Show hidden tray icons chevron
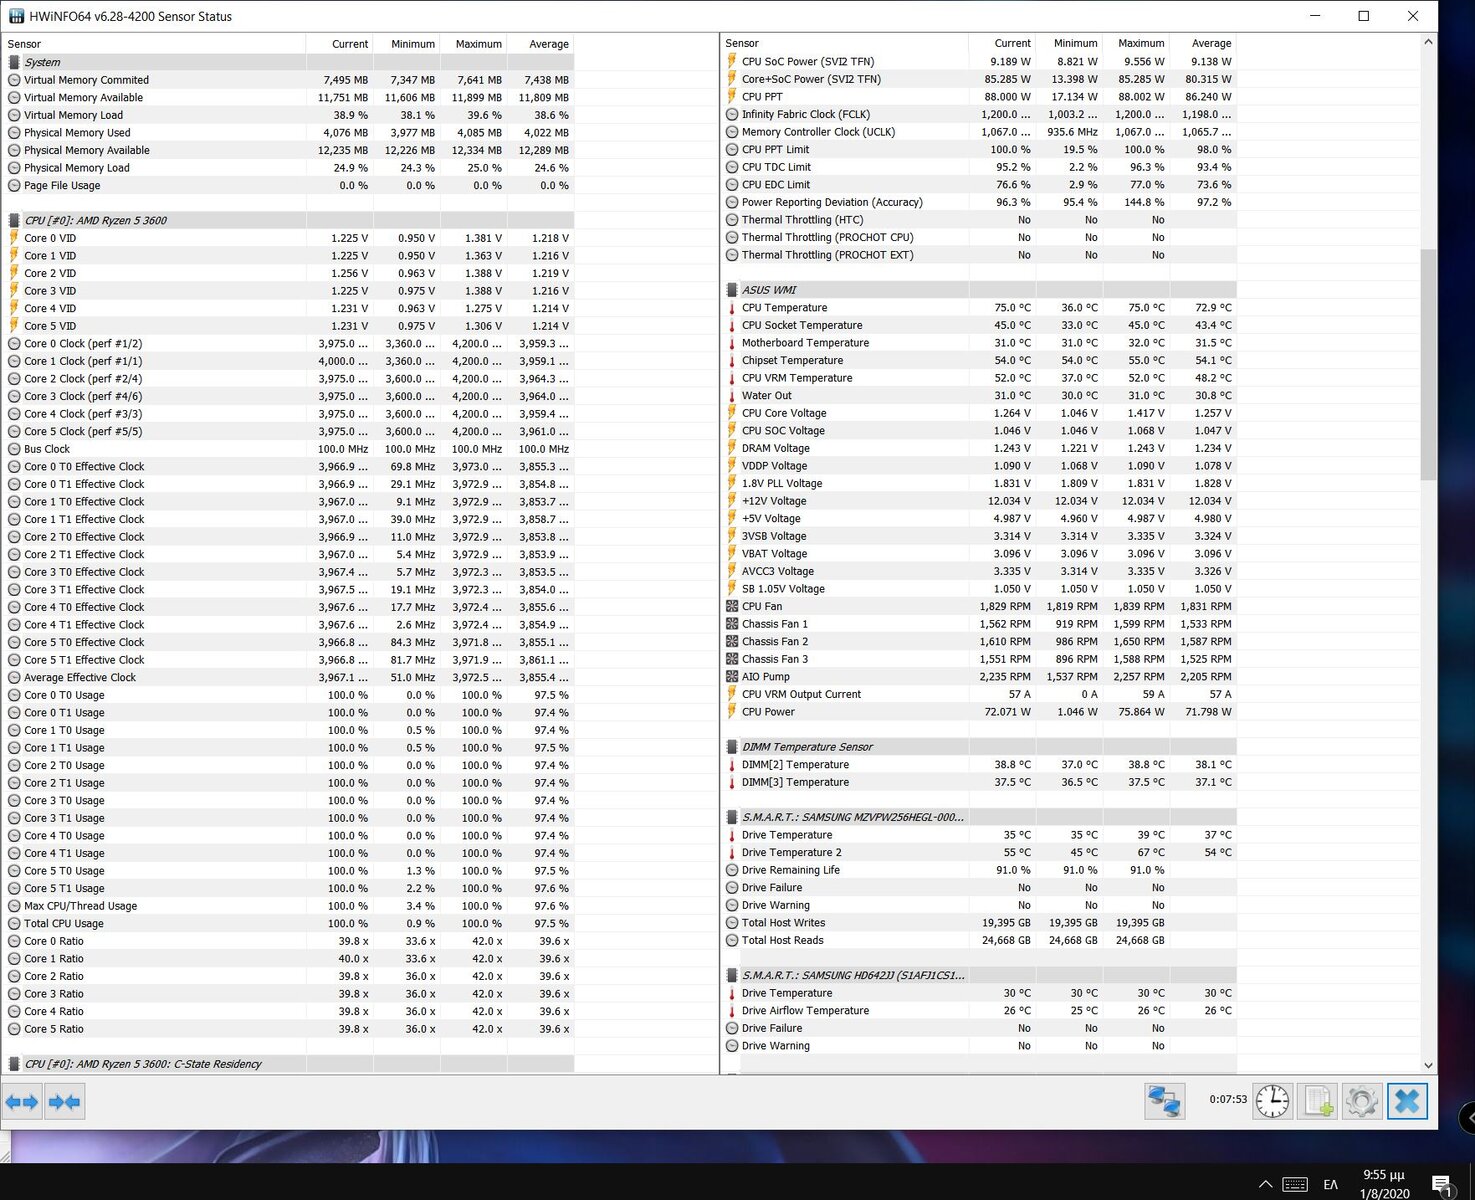 (x=1265, y=1184)
